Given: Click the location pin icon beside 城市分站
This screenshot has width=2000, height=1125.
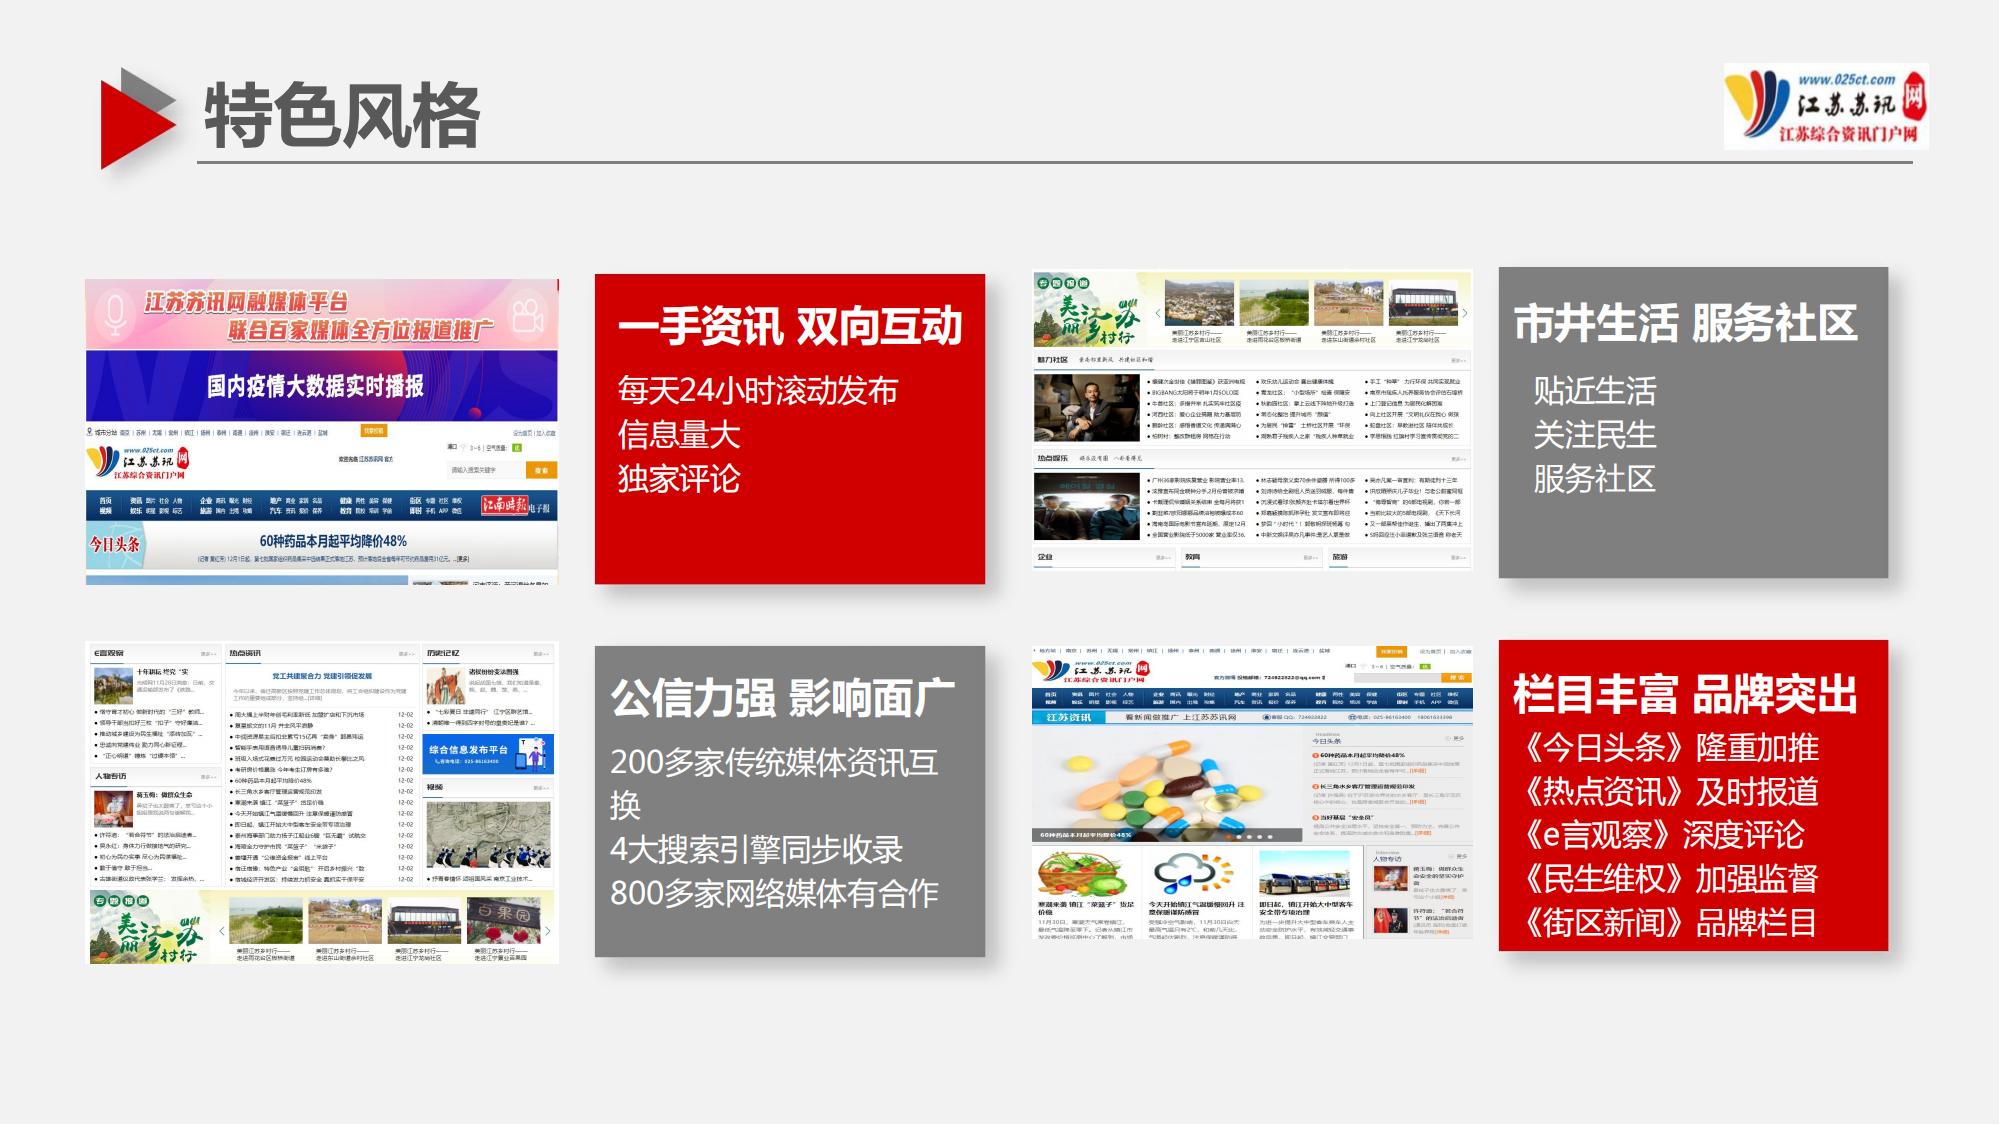Looking at the screenshot, I should (x=89, y=432).
